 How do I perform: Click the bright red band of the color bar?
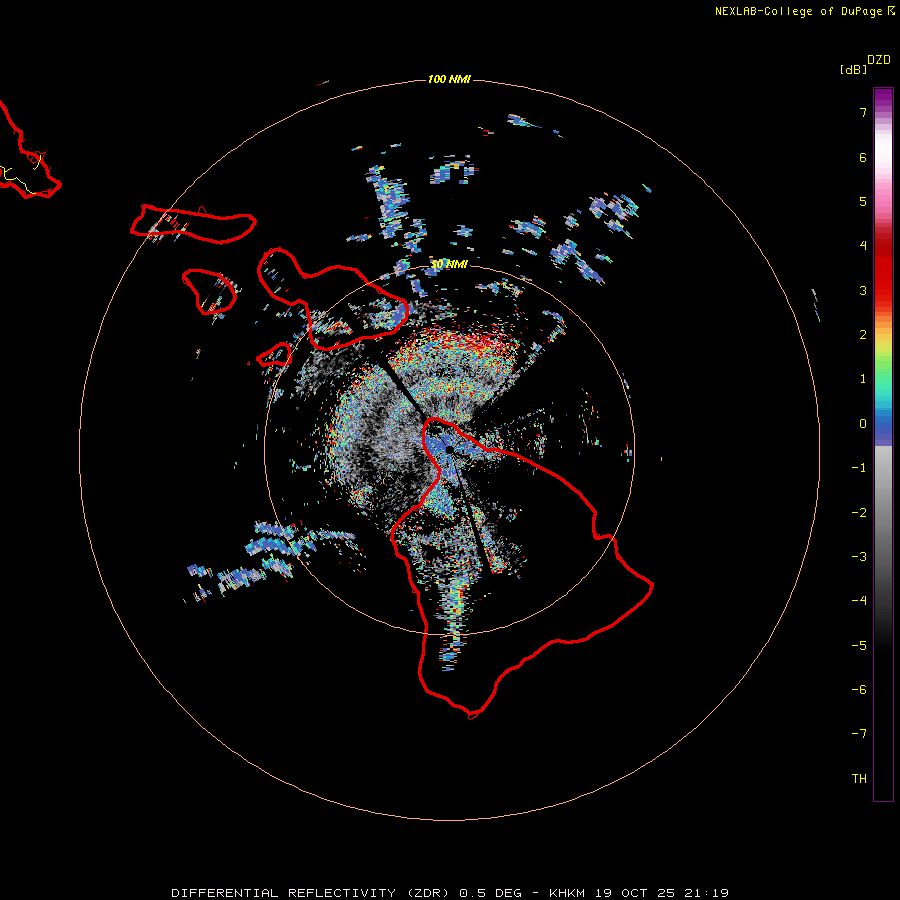(x=883, y=273)
